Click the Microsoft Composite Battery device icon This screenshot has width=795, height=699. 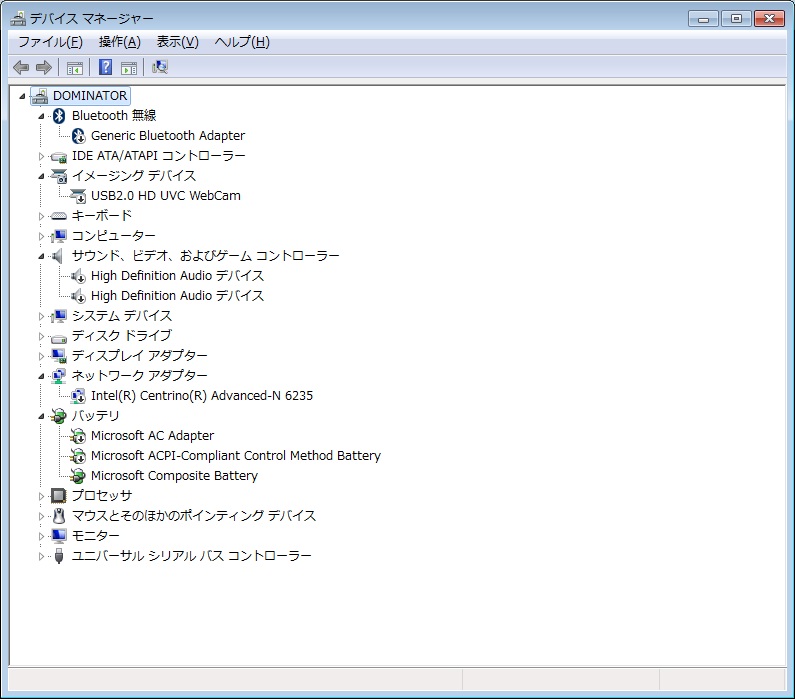coord(78,476)
